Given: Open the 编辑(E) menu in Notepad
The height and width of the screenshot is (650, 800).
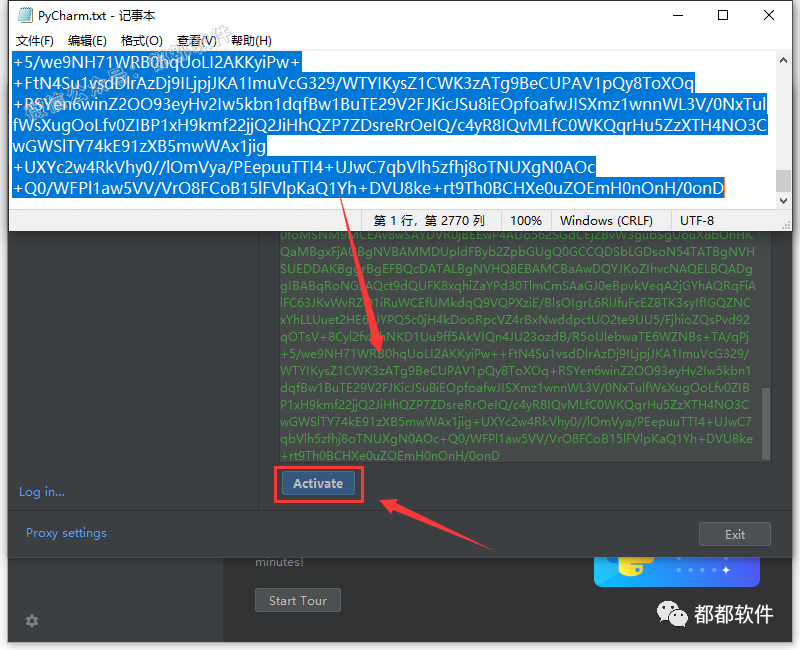Looking at the screenshot, I should [x=87, y=40].
